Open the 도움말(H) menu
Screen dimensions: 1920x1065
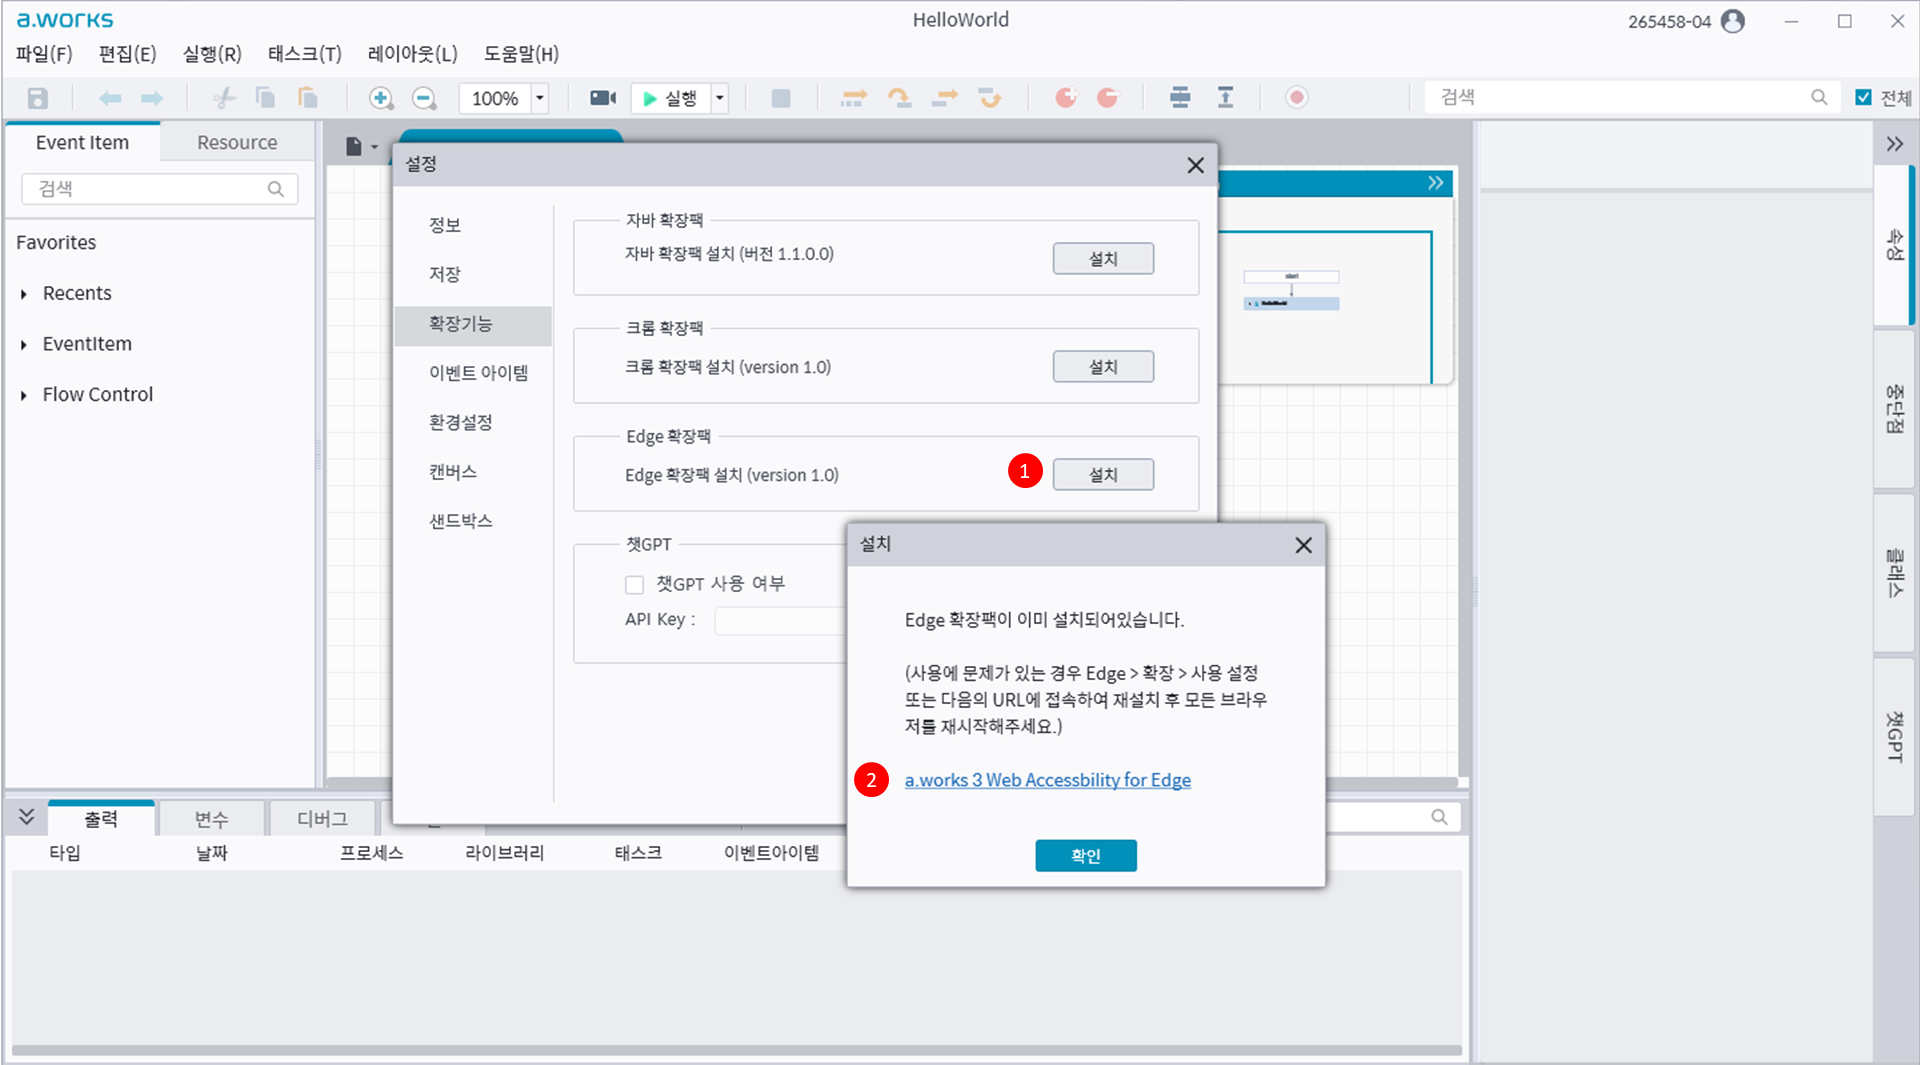coord(521,54)
